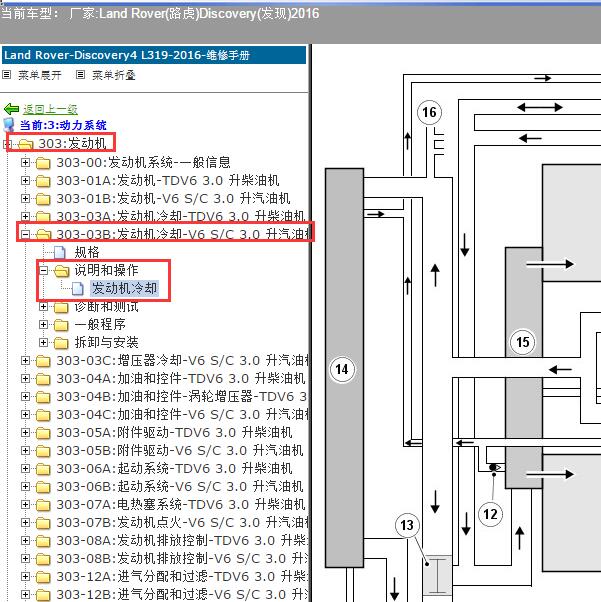The image size is (601, 602).
Task: Select 303-04C:加油和控件-V6 S/C item
Action: (183, 415)
